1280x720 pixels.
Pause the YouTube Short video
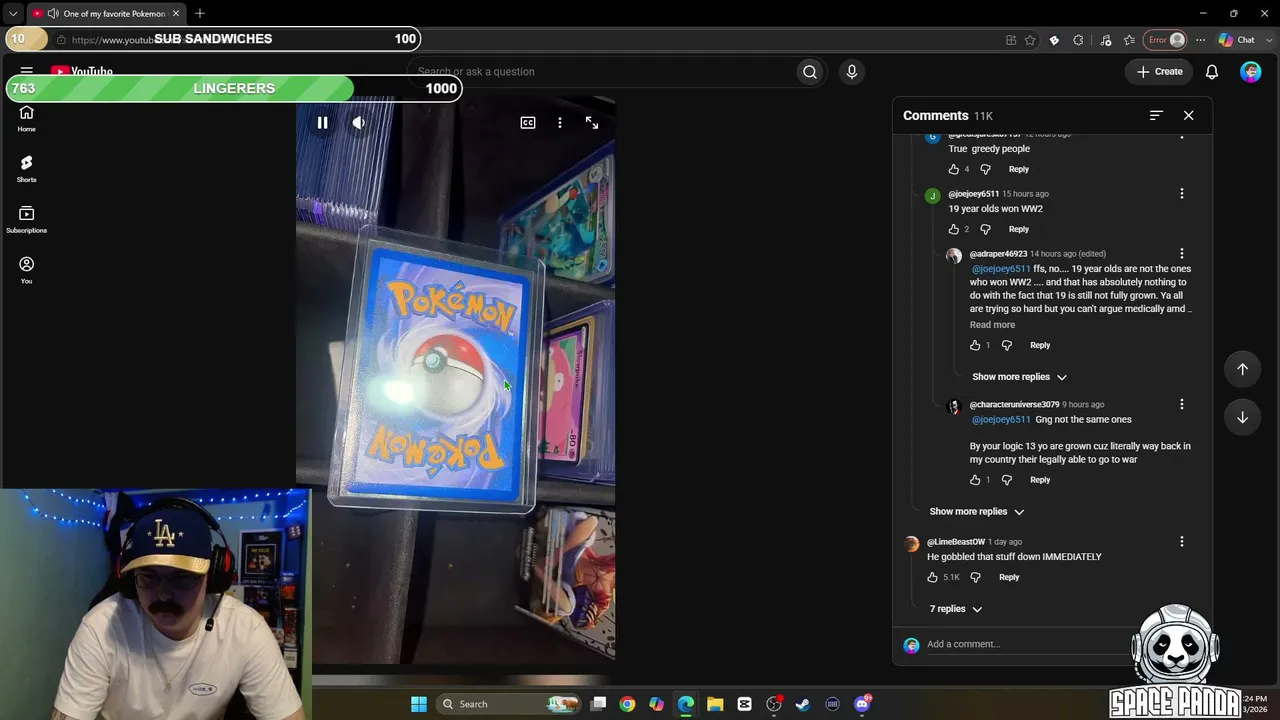point(322,123)
